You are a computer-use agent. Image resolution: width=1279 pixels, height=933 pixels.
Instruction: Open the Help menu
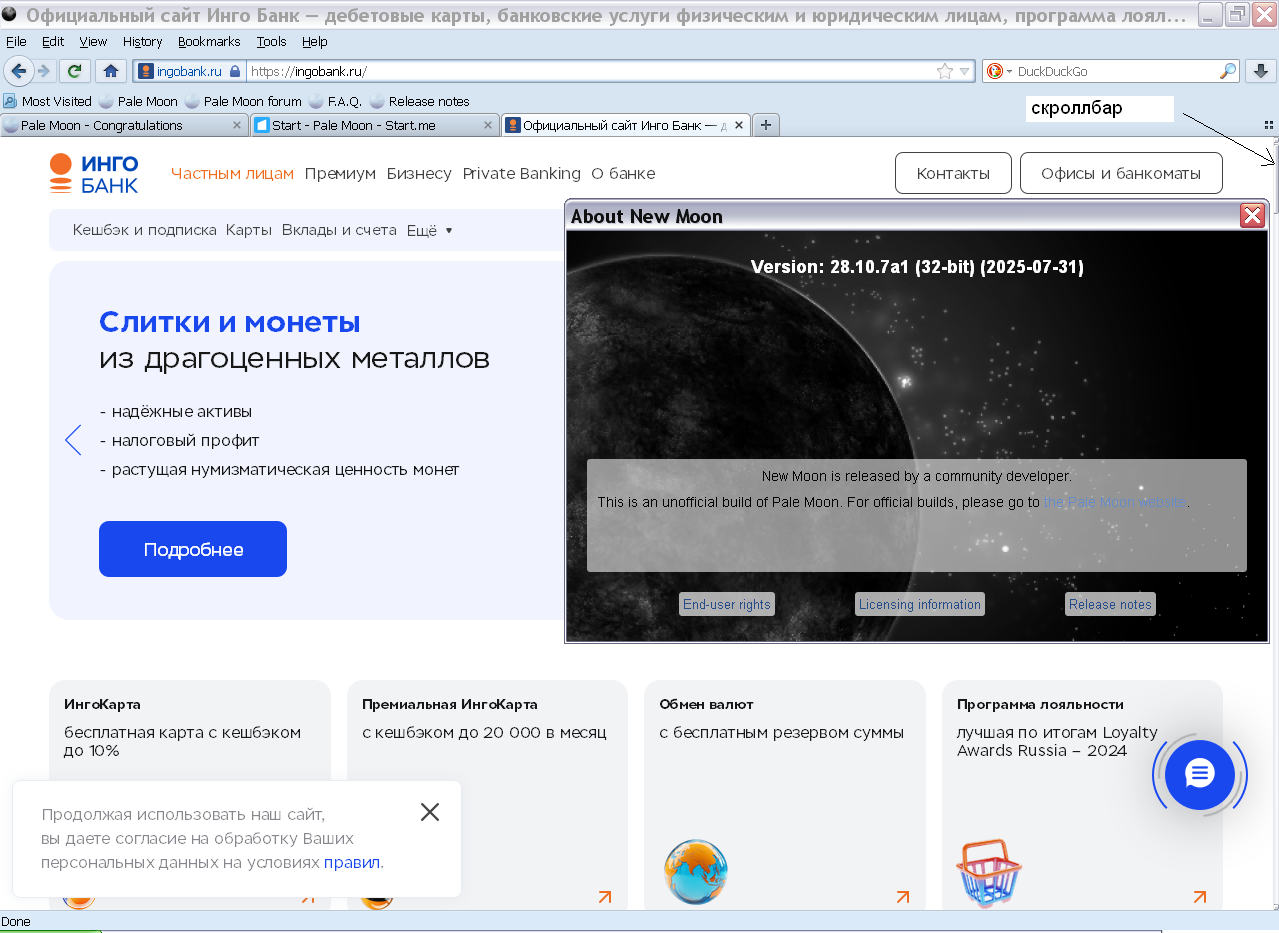tap(314, 42)
